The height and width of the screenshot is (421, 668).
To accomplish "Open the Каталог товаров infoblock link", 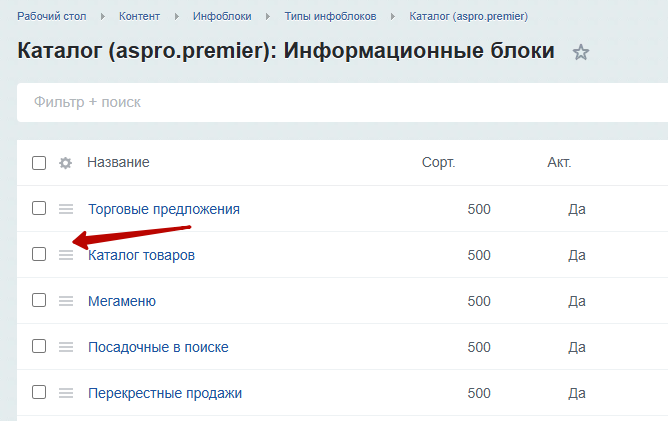I will click(141, 255).
